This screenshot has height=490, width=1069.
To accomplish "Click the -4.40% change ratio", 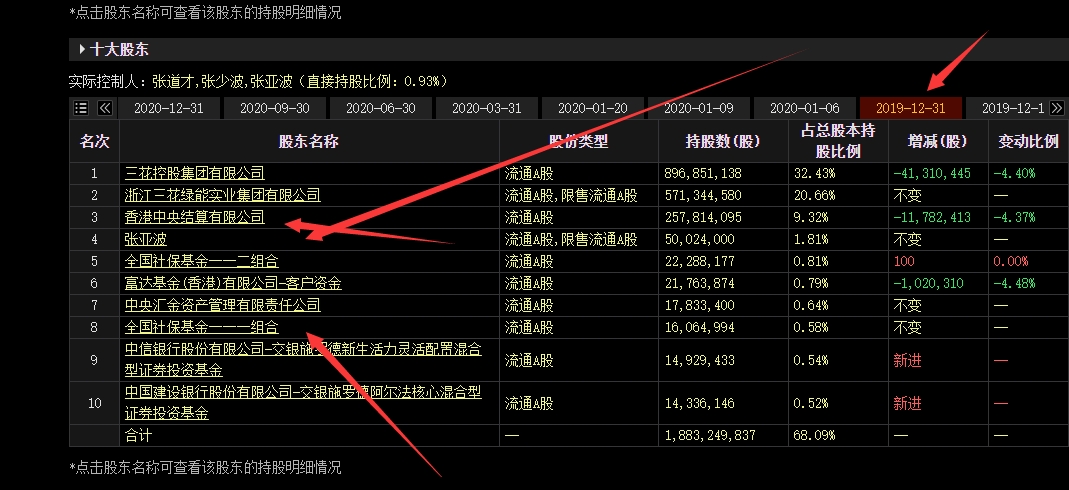I will [x=1014, y=174].
